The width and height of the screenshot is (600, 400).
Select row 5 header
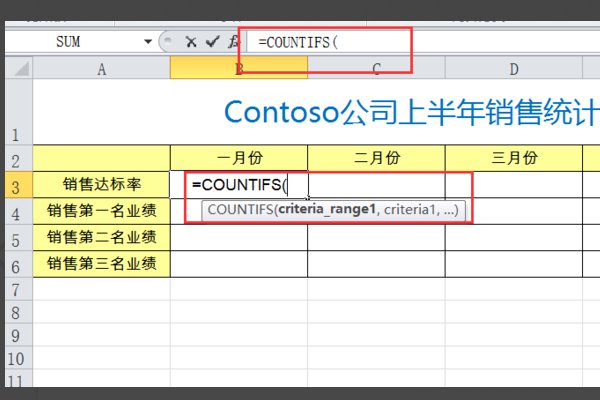click(x=19, y=238)
